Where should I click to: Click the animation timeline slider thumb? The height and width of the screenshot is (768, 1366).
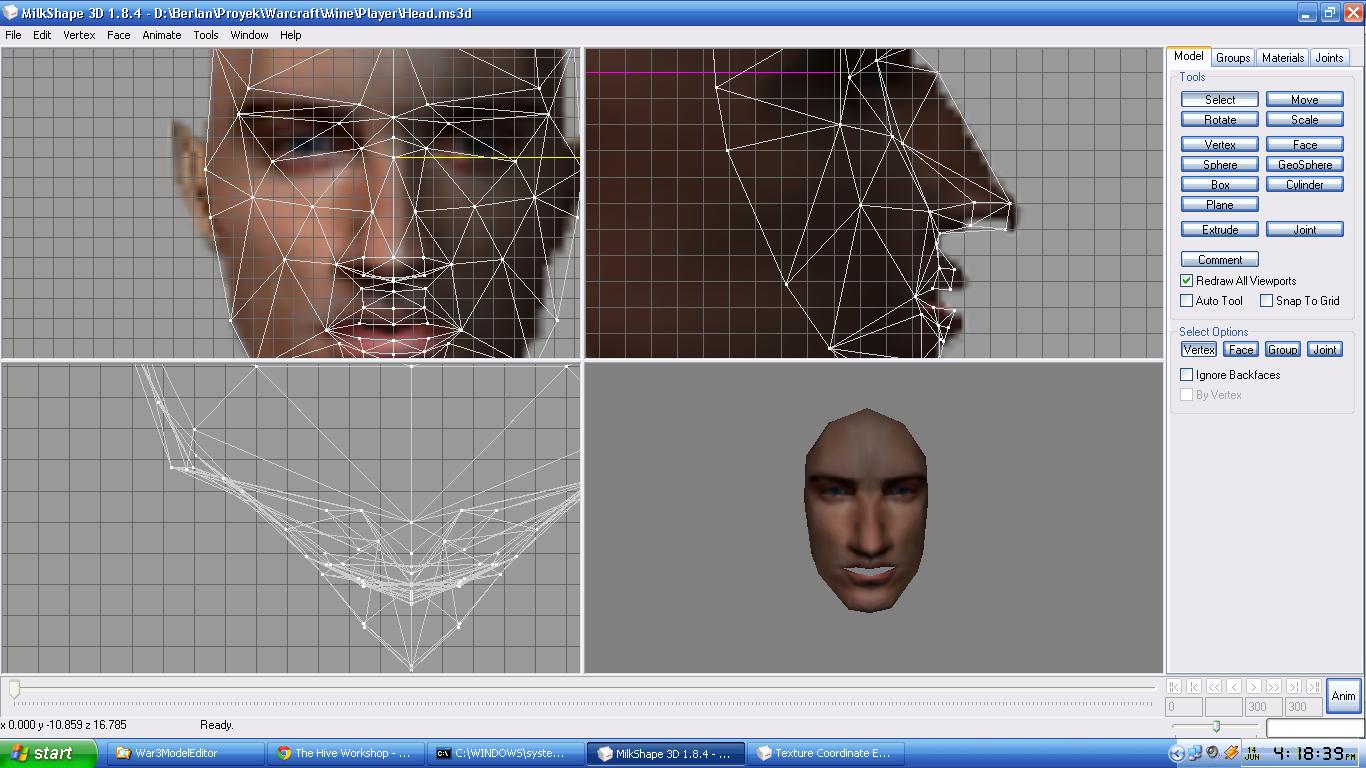tap(14, 689)
